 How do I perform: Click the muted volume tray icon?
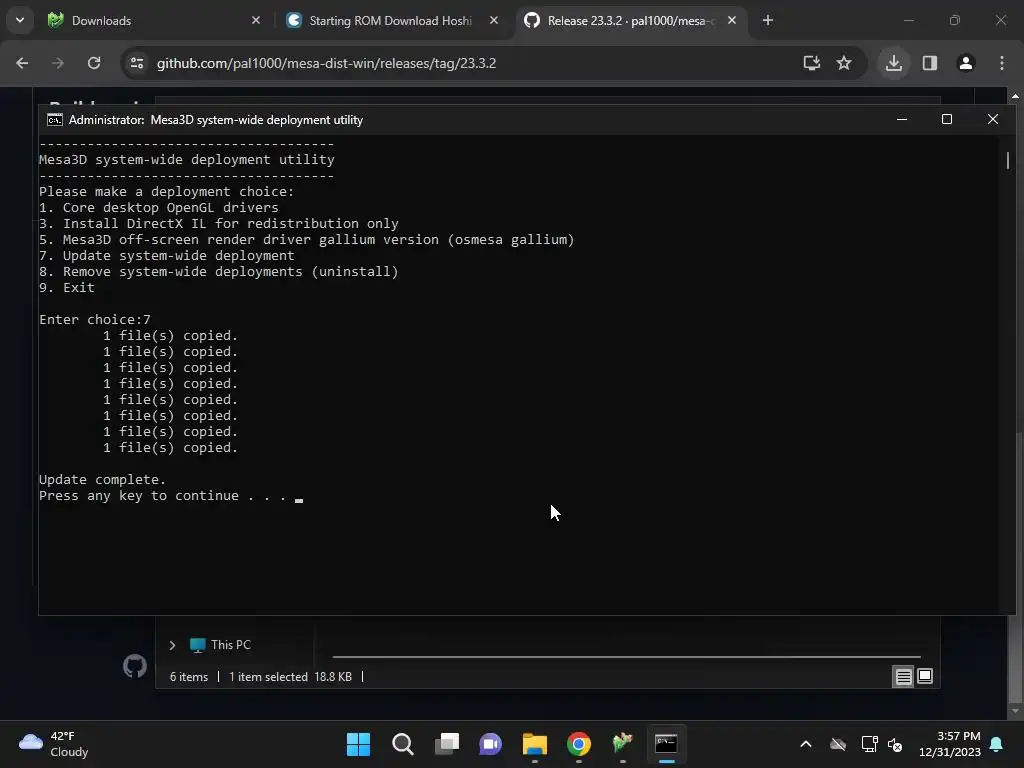895,744
